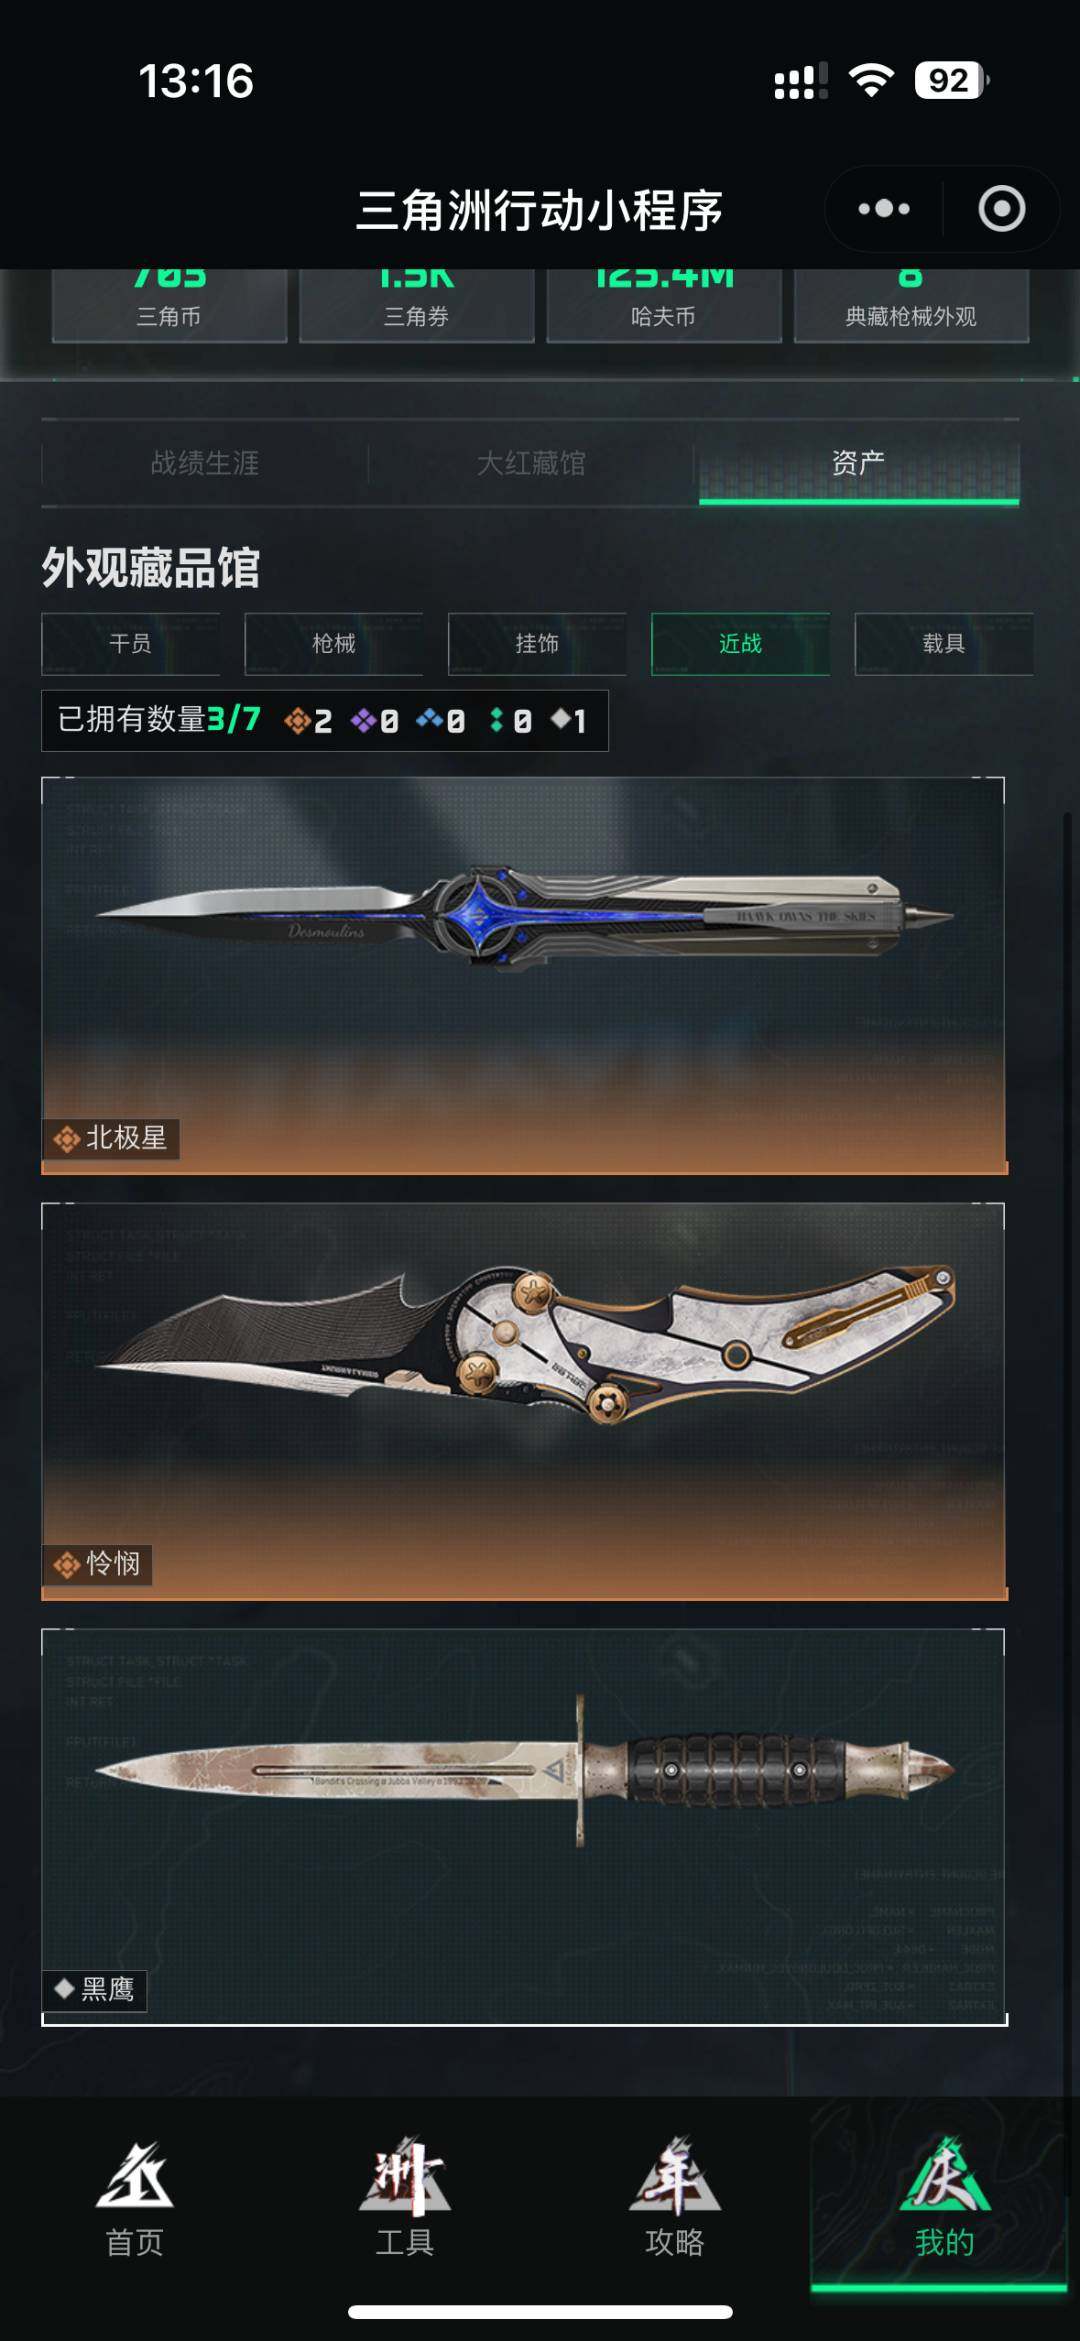Screen dimensions: 1080x2341
Task: Tap the orange rarity icon beside 怜悯
Action: click(67, 1565)
